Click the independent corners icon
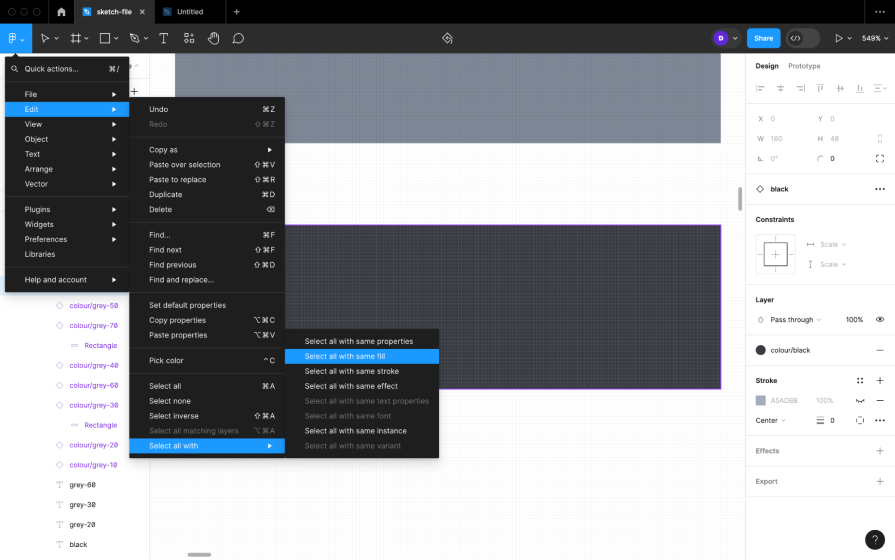The height and width of the screenshot is (560, 895). tap(879, 158)
